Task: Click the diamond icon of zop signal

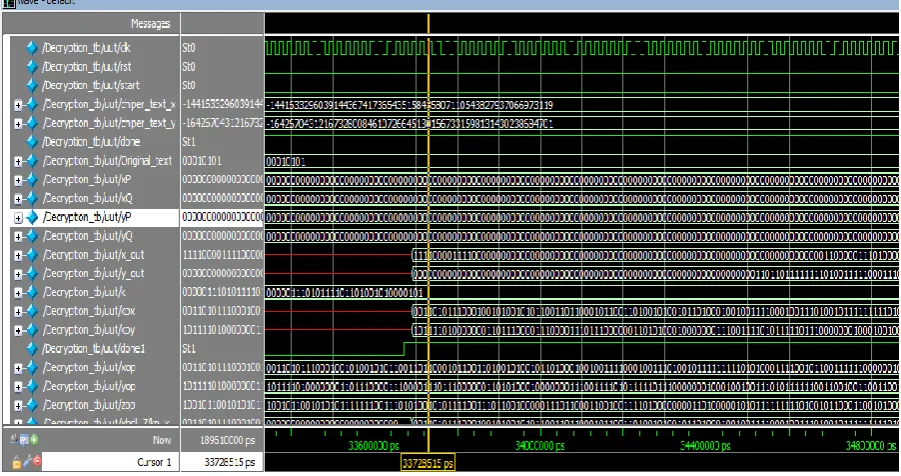Action: [x=32, y=405]
